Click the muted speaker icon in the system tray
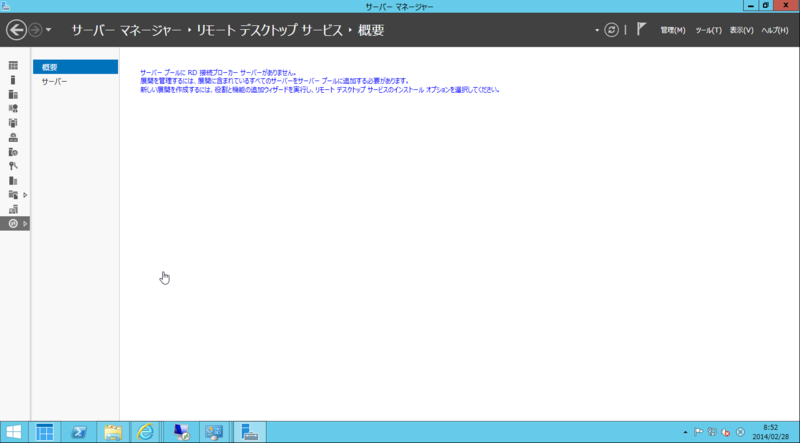The image size is (800, 443). (726, 432)
